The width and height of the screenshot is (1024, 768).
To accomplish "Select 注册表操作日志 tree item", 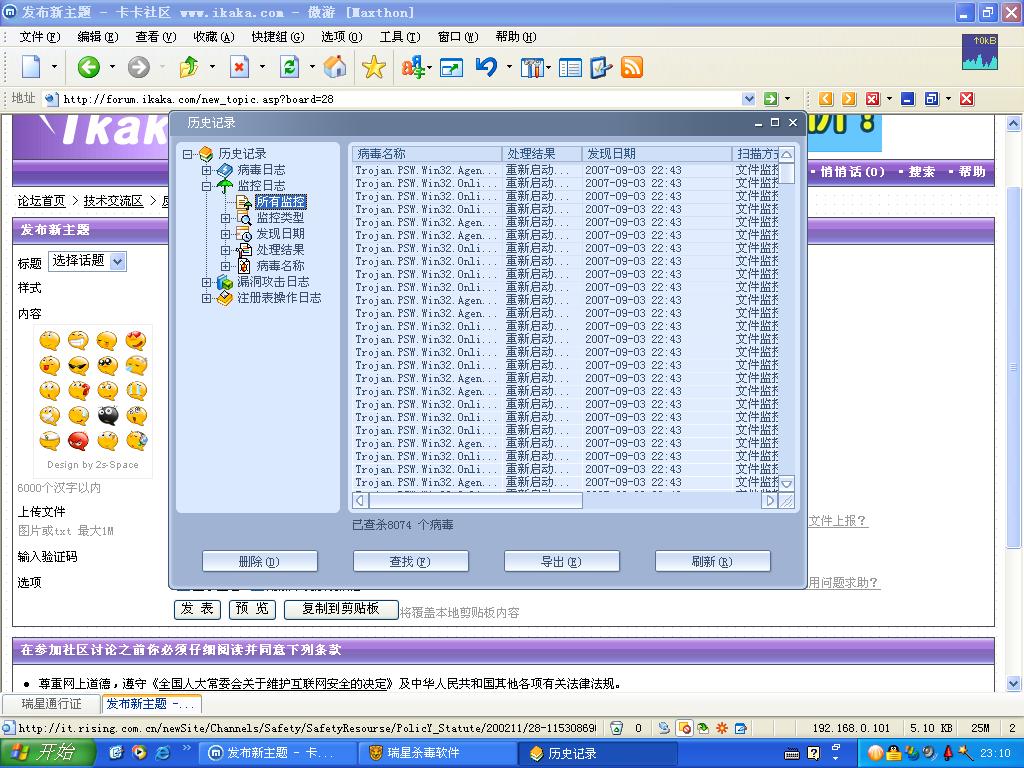I will pyautogui.click(x=279, y=298).
